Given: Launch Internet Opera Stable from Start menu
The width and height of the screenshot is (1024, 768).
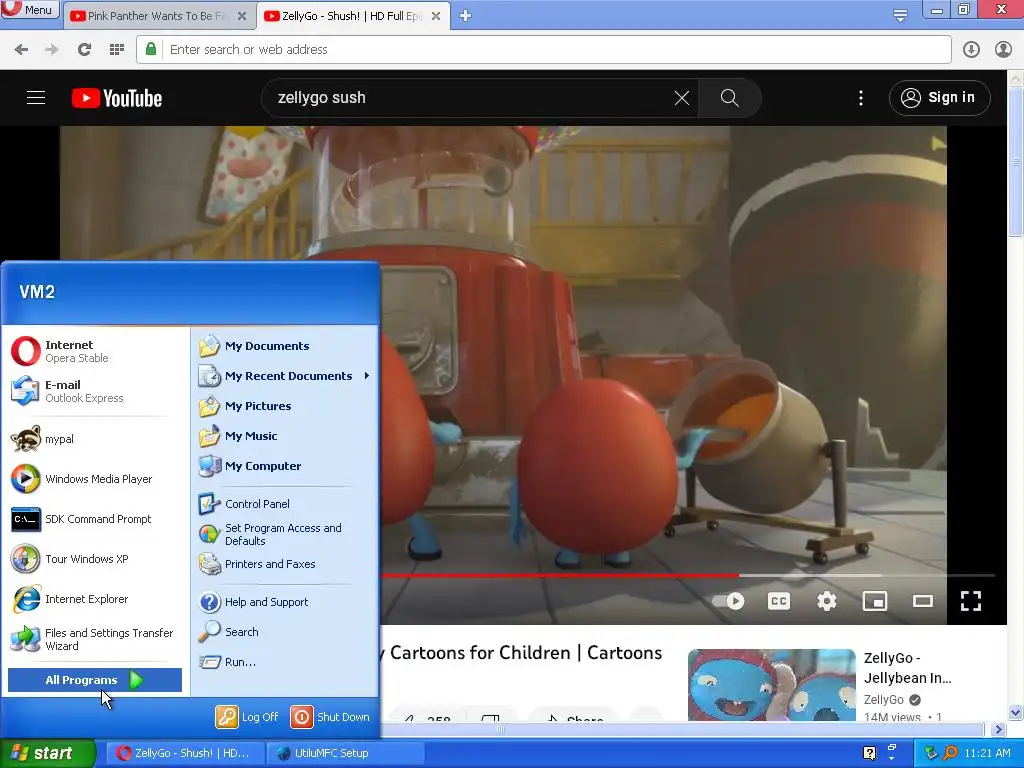Looking at the screenshot, I should [x=95, y=351].
